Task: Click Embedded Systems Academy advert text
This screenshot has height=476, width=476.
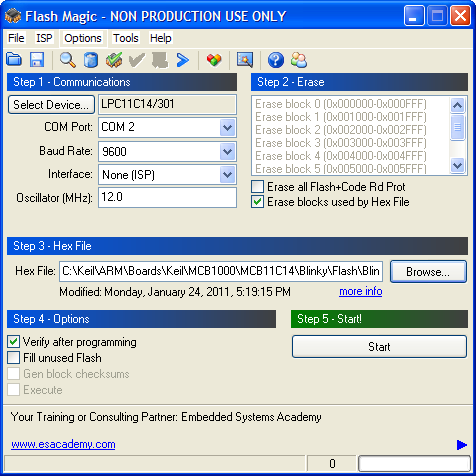Action: click(x=166, y=417)
